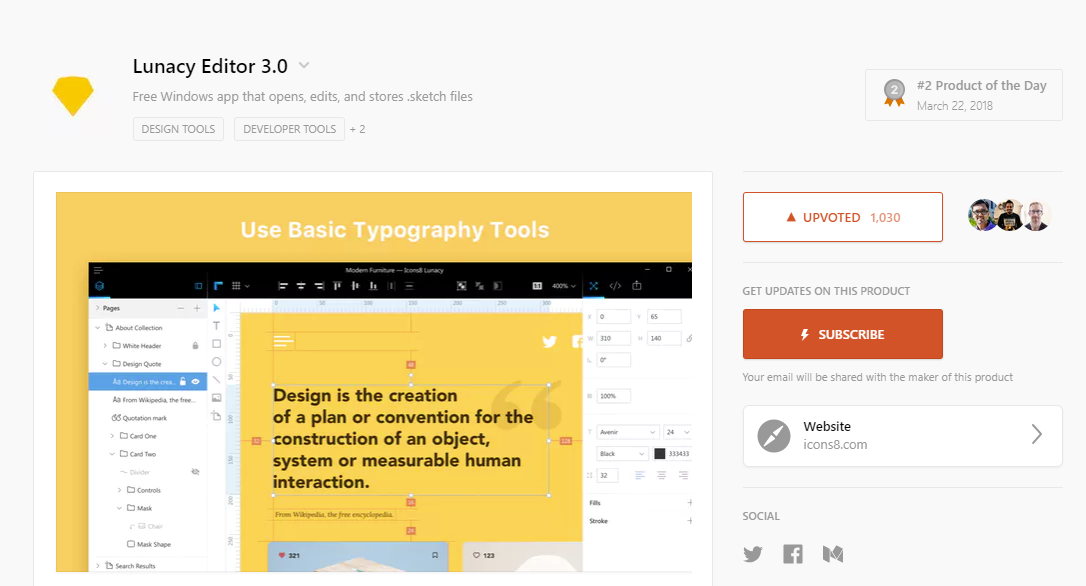This screenshot has width=1086, height=586.
Task: Open the Twitter social link icon
Action: click(x=753, y=554)
